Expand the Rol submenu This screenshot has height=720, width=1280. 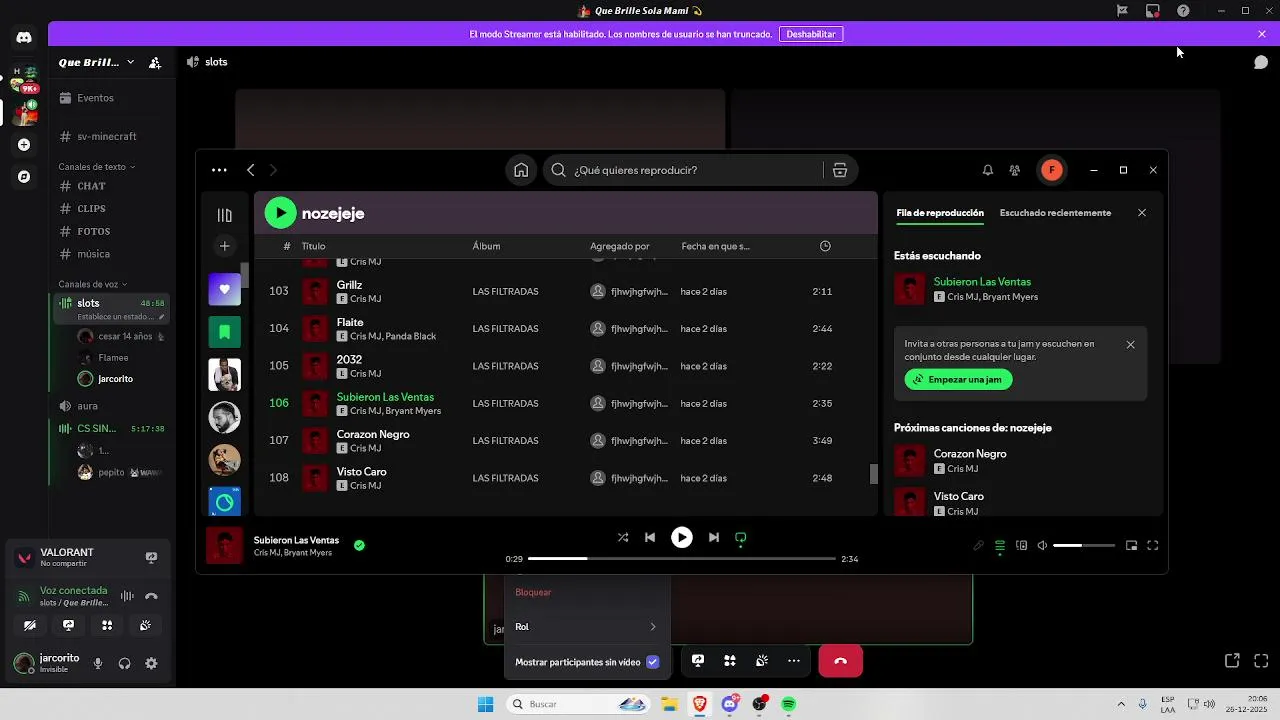(x=586, y=627)
